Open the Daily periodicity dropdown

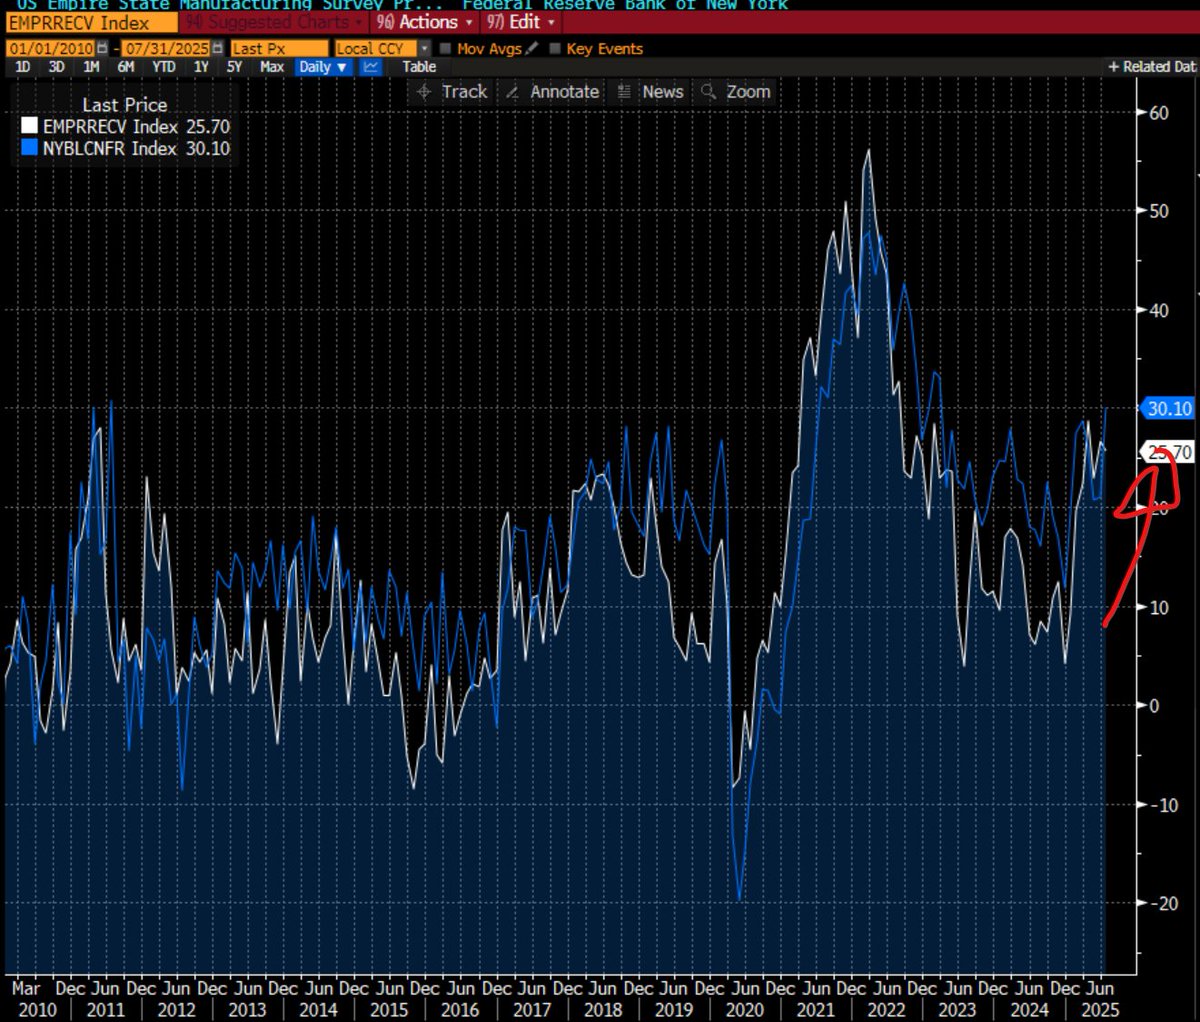[323, 67]
